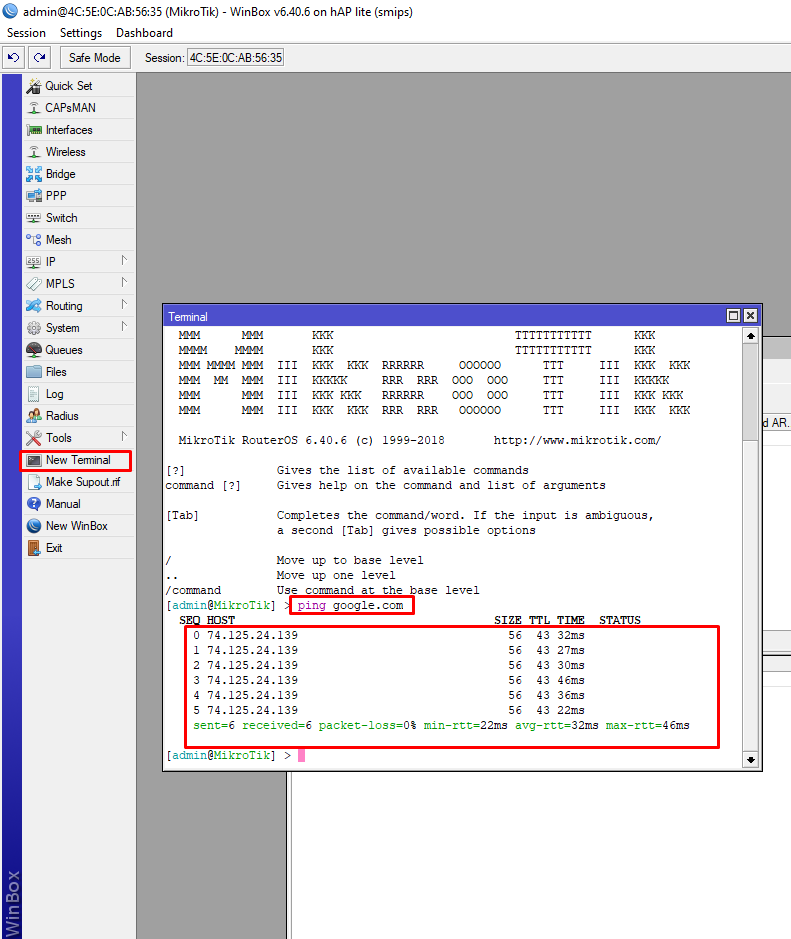Open the Bridge icon in sidebar
The height and width of the screenshot is (939, 791).
(x=34, y=174)
